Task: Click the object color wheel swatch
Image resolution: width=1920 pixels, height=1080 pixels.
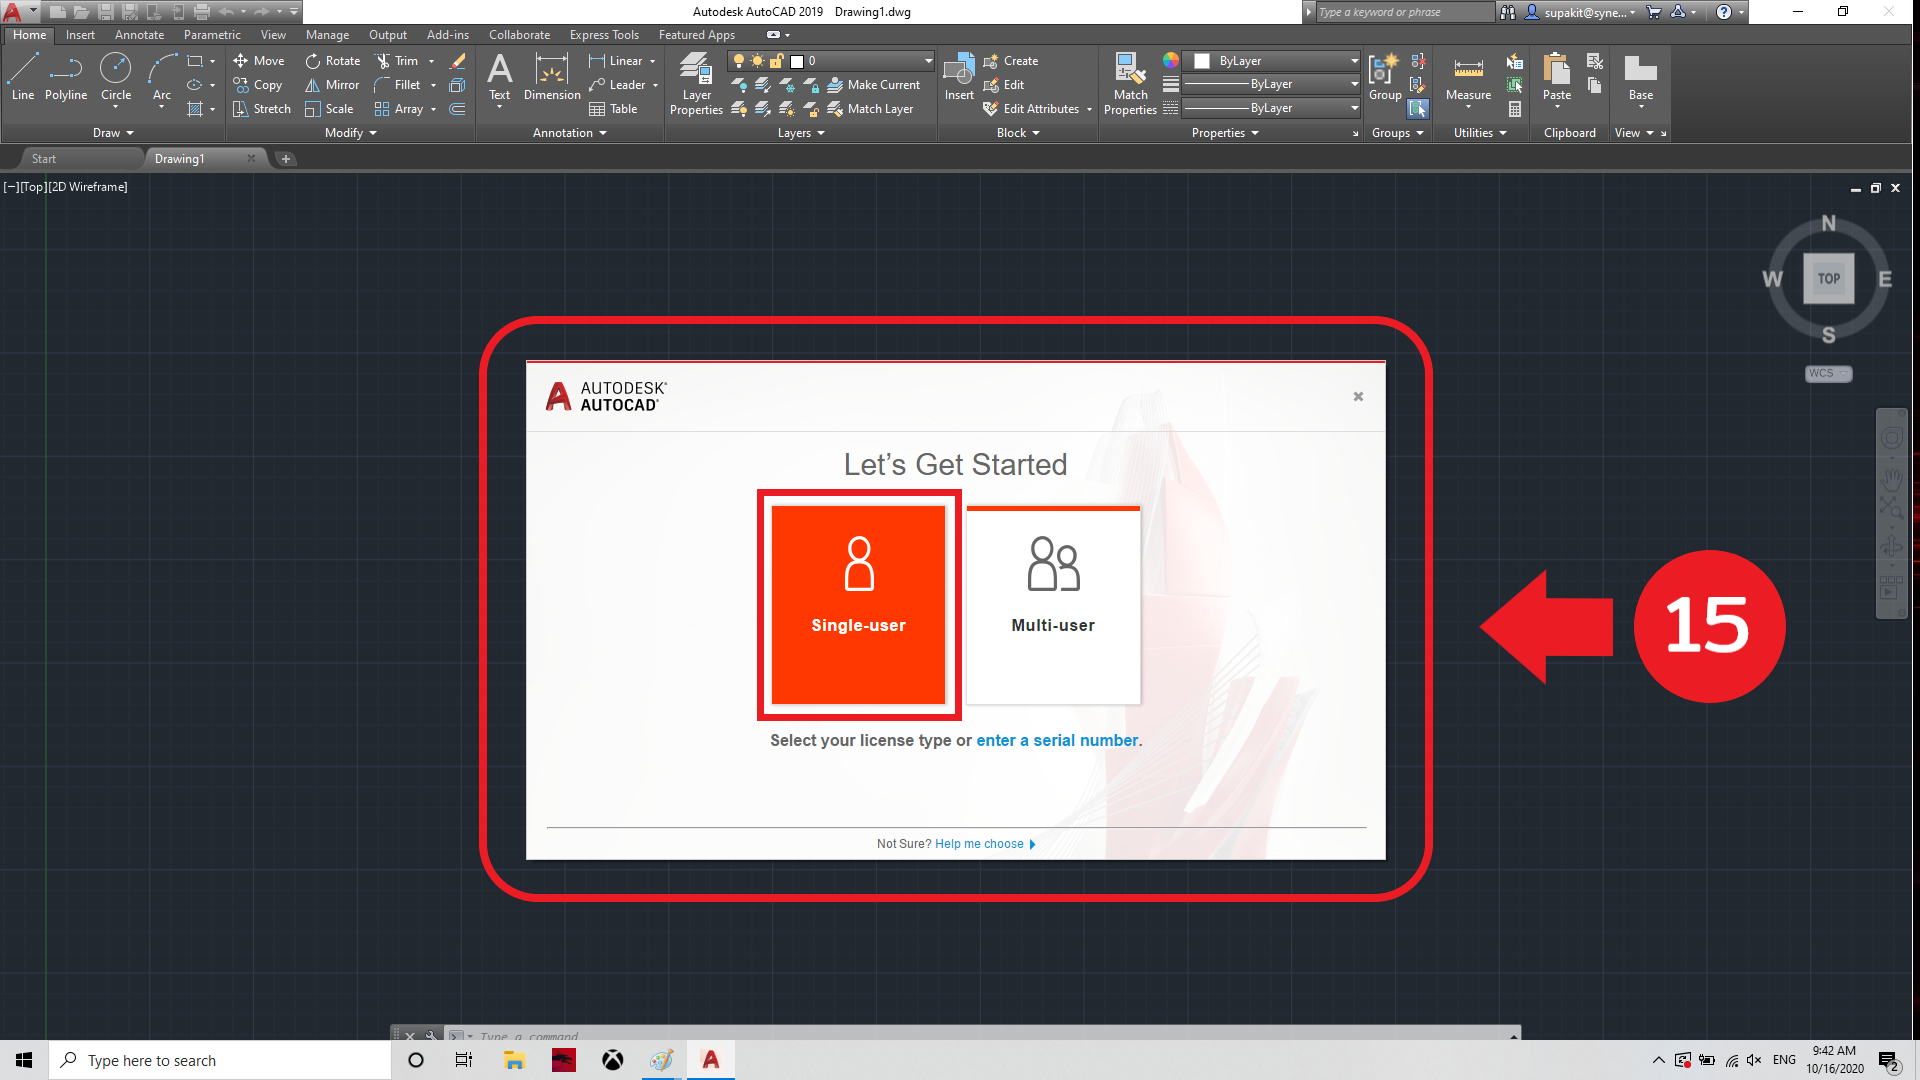Action: coord(1170,61)
